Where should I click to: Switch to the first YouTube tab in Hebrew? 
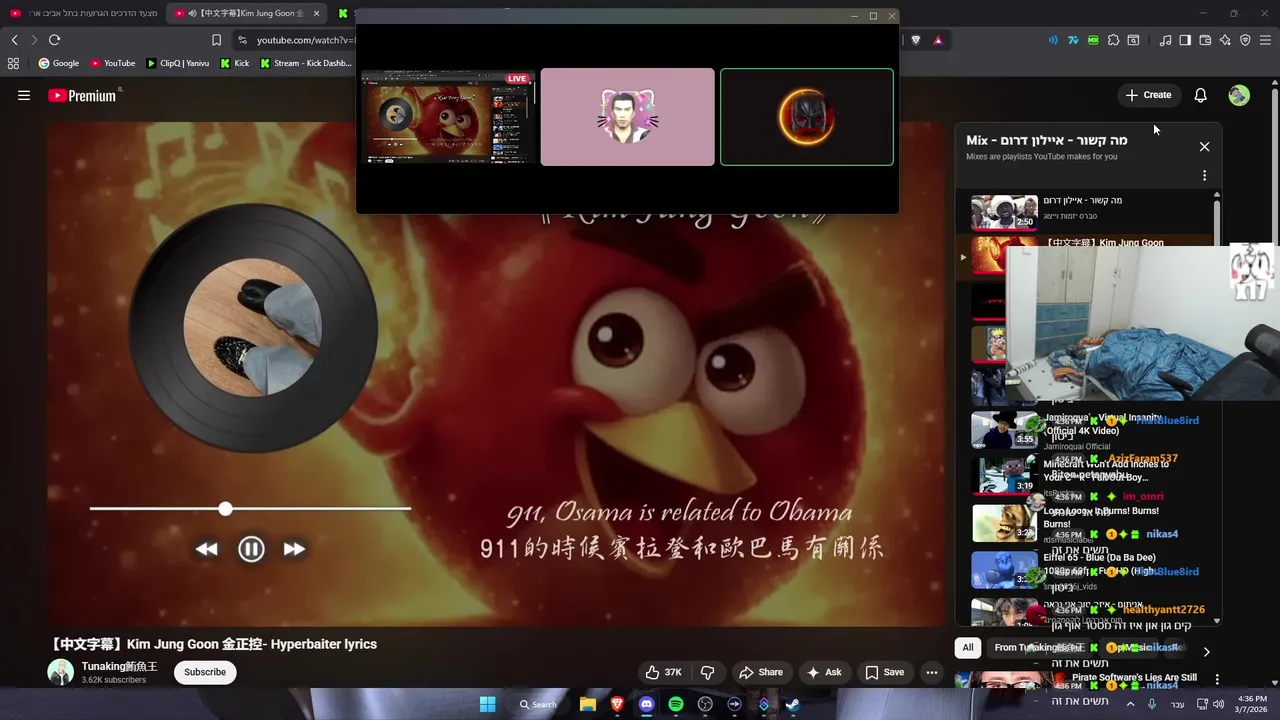82,13
